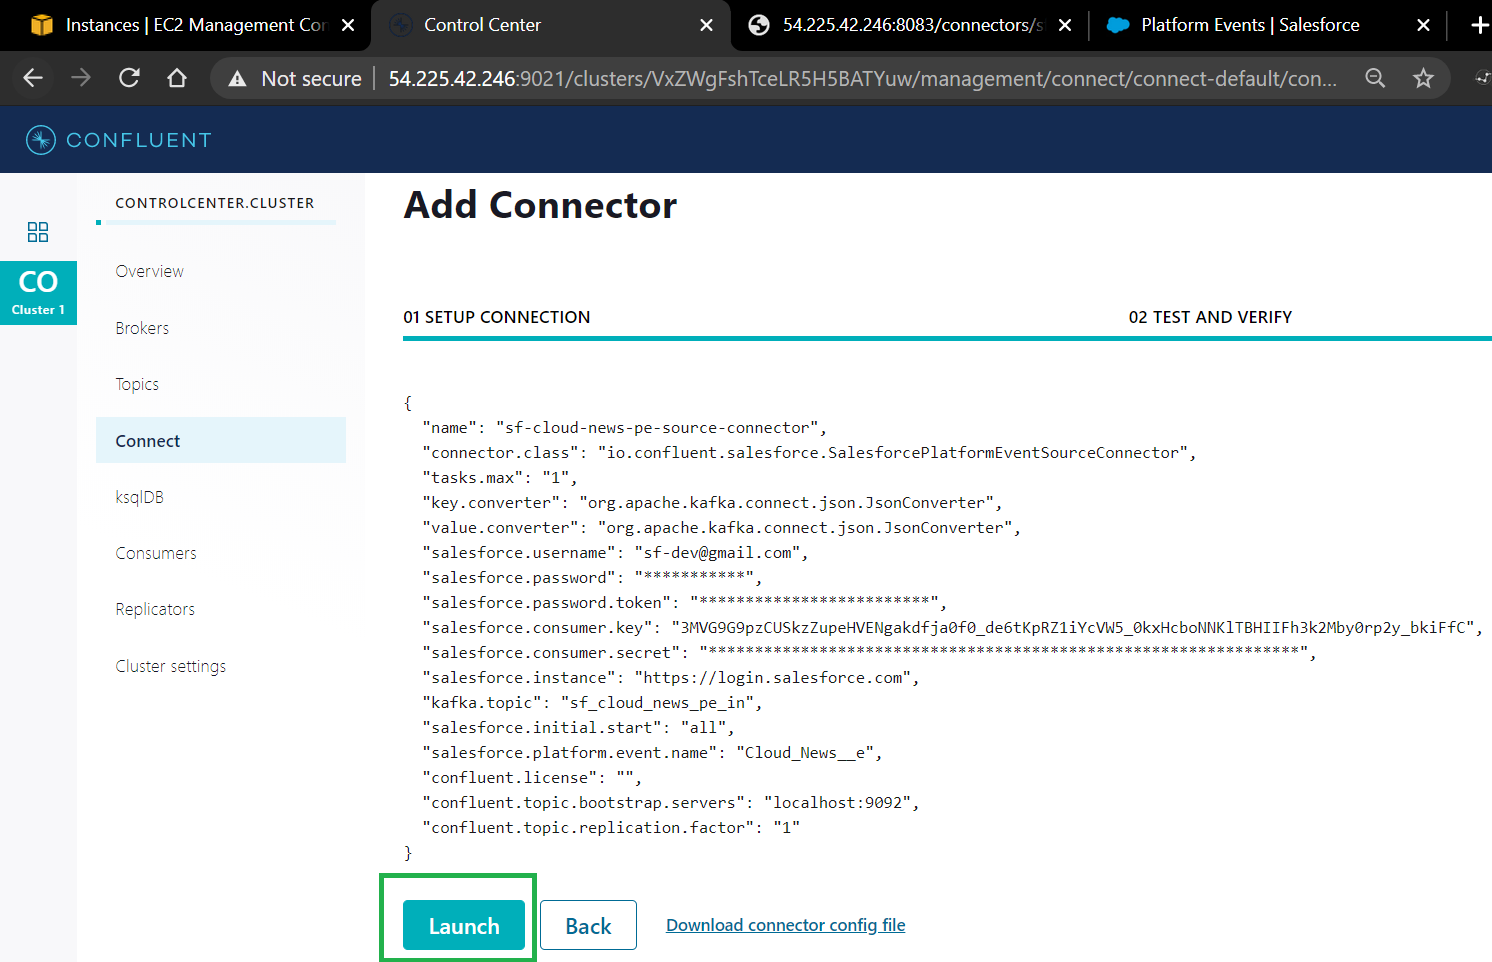Switch to the Control Center tab

point(551,25)
